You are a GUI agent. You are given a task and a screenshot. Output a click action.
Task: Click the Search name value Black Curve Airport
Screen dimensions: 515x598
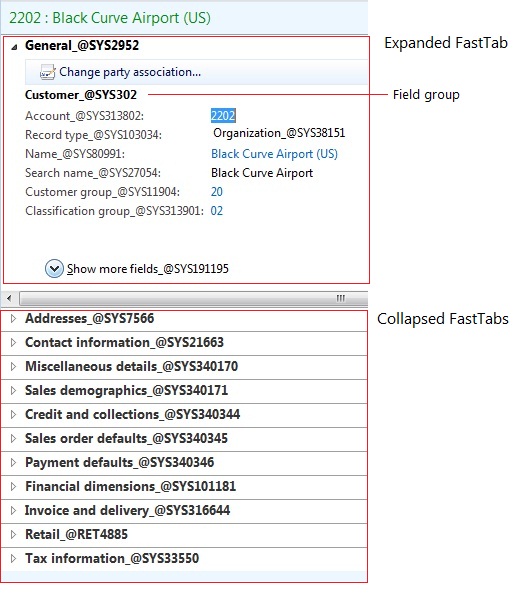pyautogui.click(x=262, y=173)
